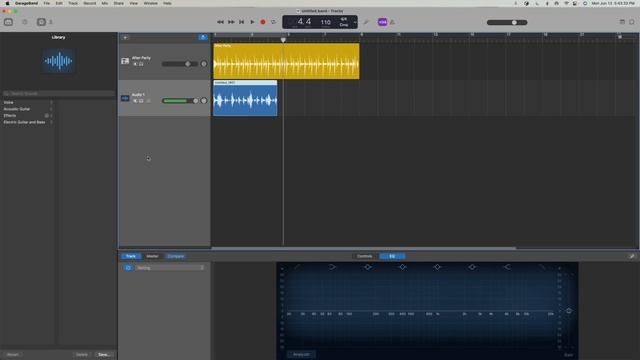This screenshot has width=640, height=360.
Task: Toggle the EQ power button
Action: pos(128,268)
